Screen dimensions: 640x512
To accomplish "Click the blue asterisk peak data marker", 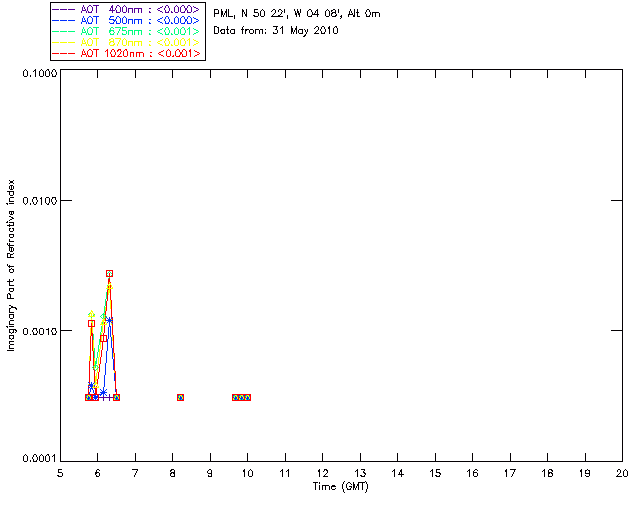I will [x=109, y=321].
